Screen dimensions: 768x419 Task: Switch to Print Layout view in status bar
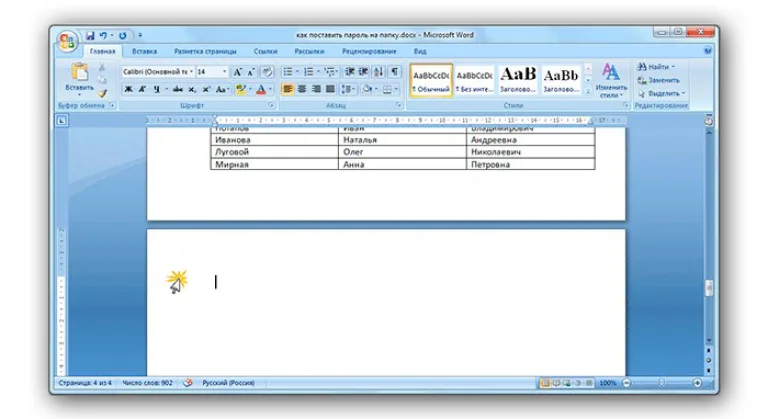tap(545, 383)
